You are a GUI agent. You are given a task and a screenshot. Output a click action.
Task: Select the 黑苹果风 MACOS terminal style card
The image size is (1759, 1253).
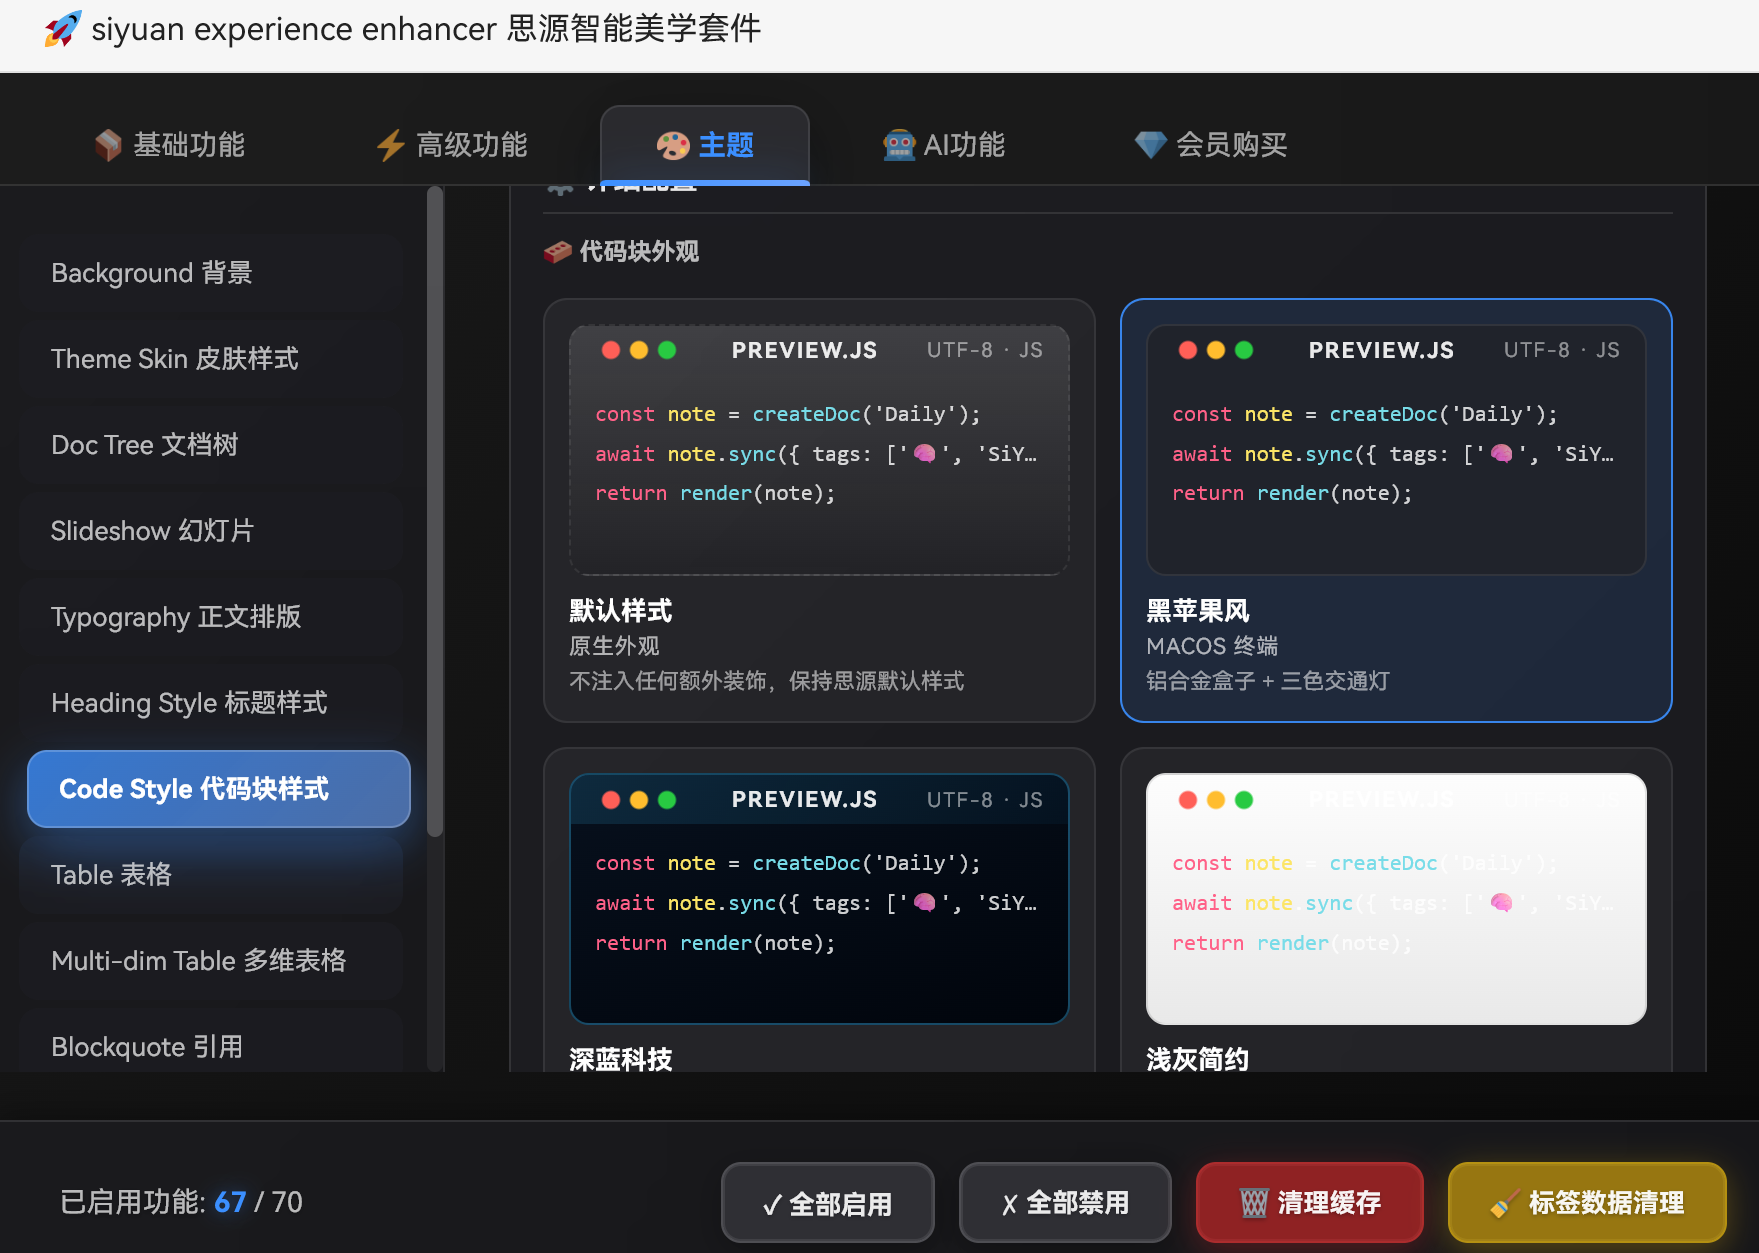point(1395,510)
